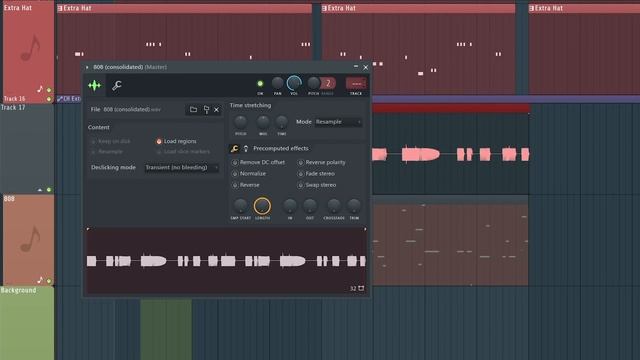Mute the Extra Hat track green dot
The image size is (640, 360).
[49, 89]
